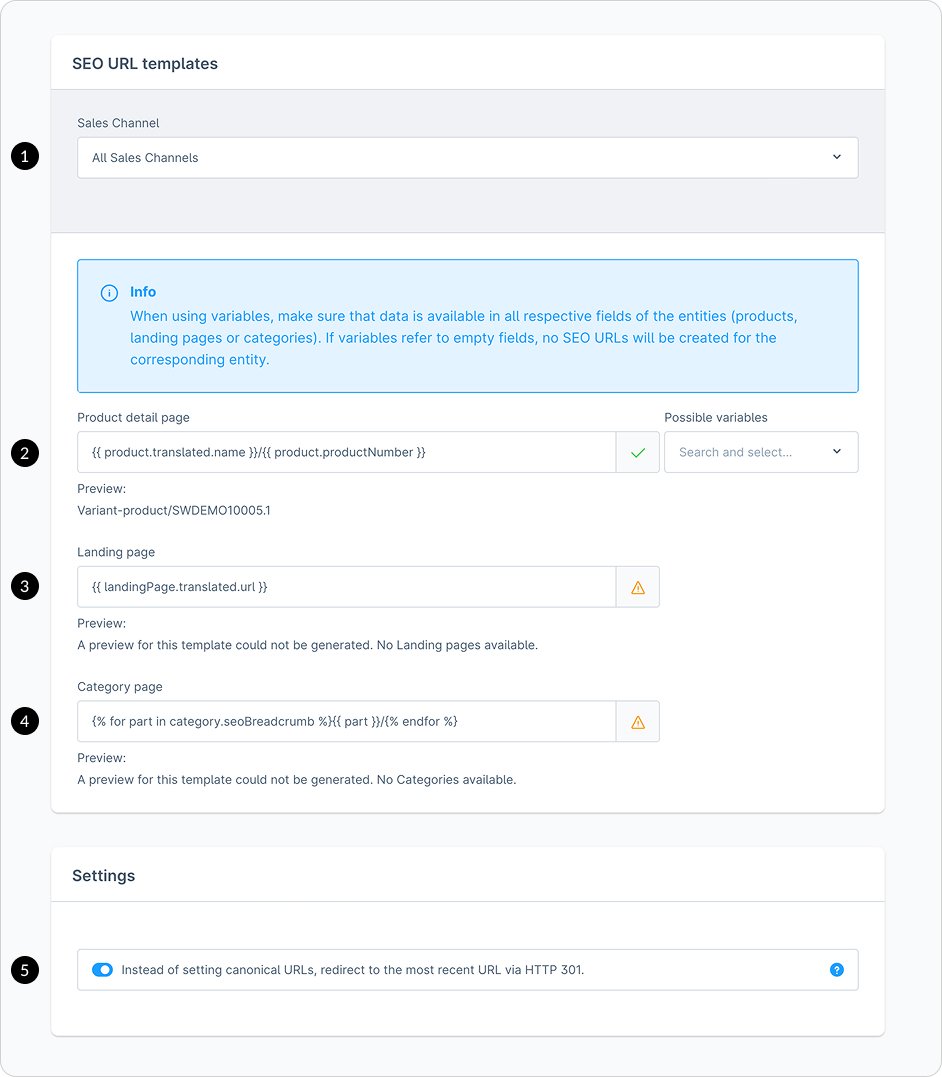Click into the Landing page template field

pos(345,588)
